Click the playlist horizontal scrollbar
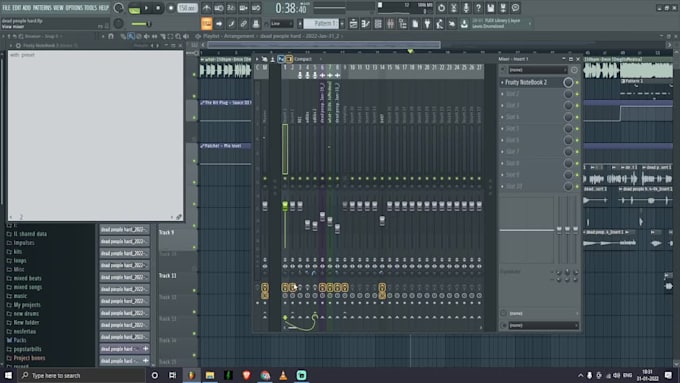The height and width of the screenshot is (383, 680). tap(324, 45)
